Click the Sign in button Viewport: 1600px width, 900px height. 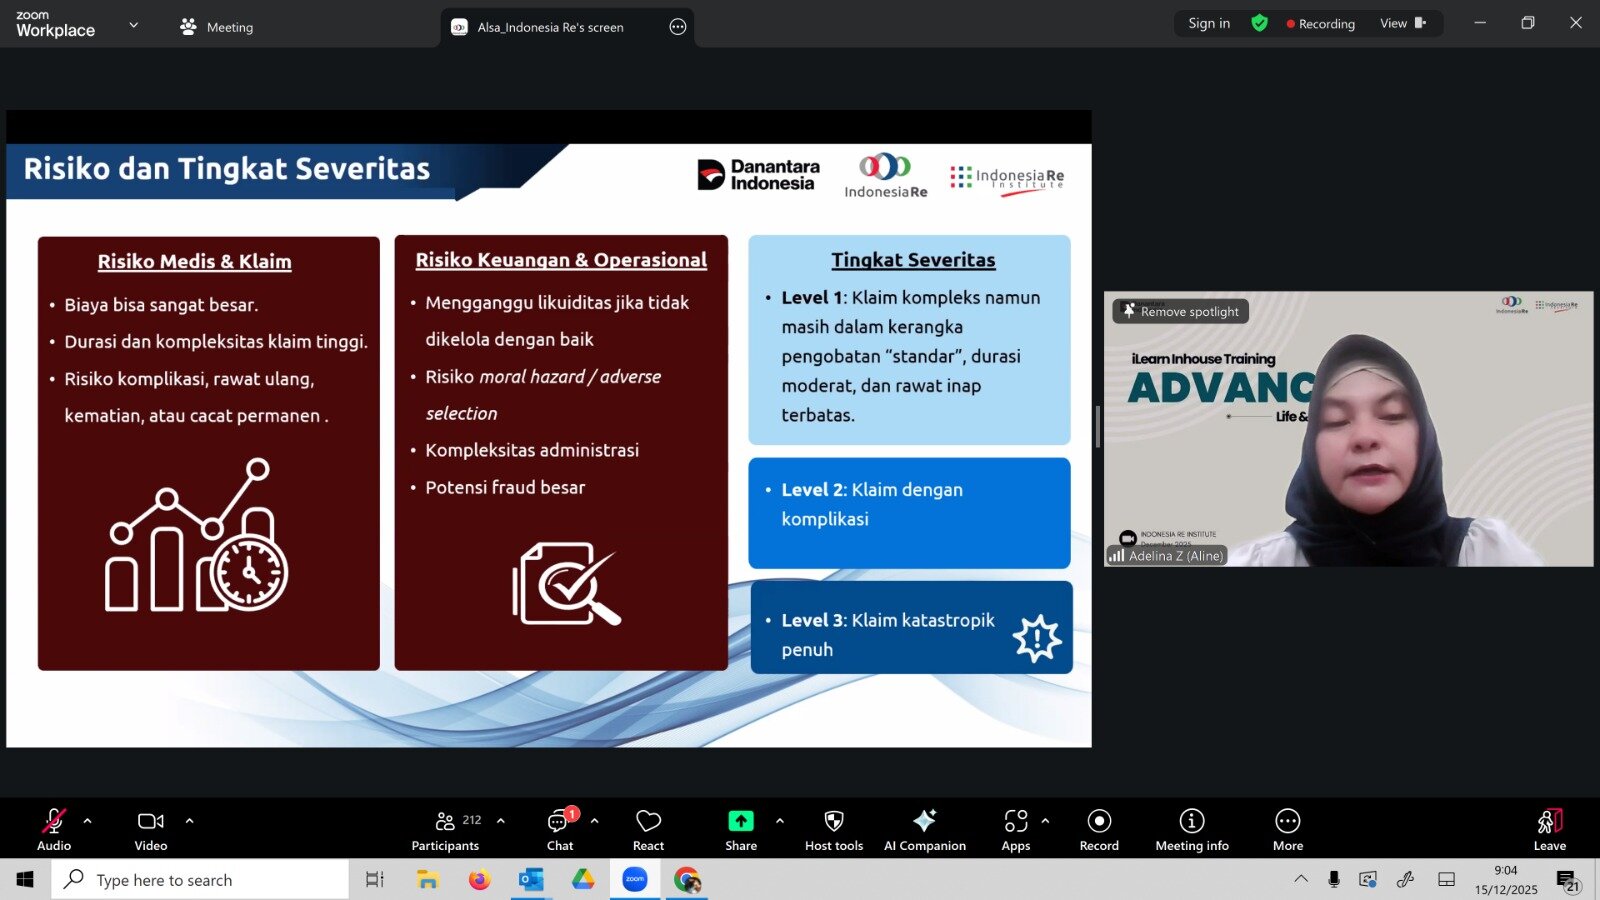tap(1208, 23)
